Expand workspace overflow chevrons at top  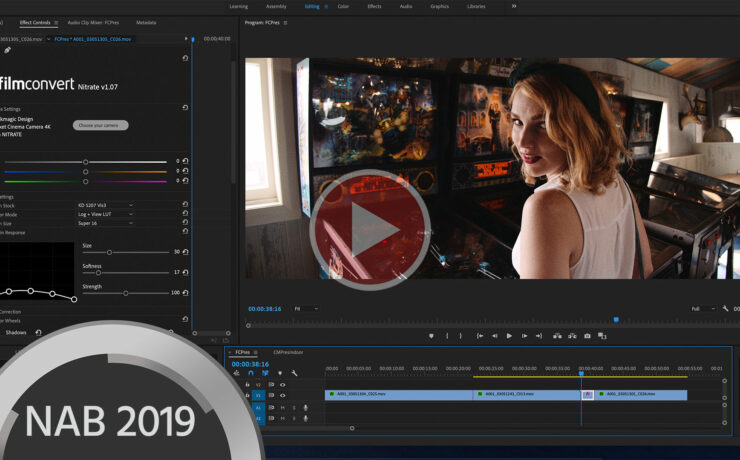514,6
